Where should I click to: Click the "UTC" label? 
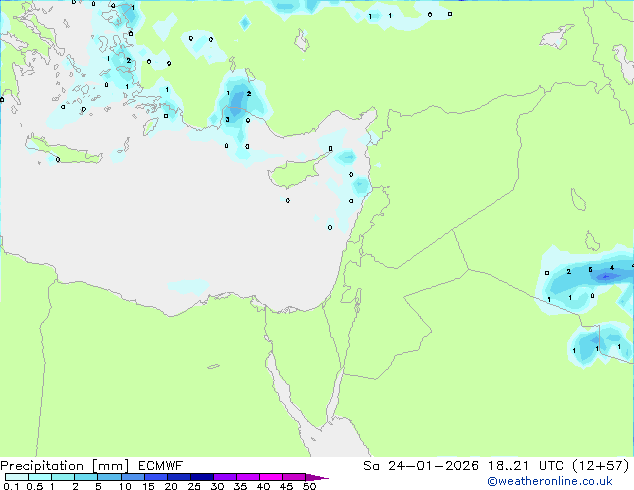(552, 466)
